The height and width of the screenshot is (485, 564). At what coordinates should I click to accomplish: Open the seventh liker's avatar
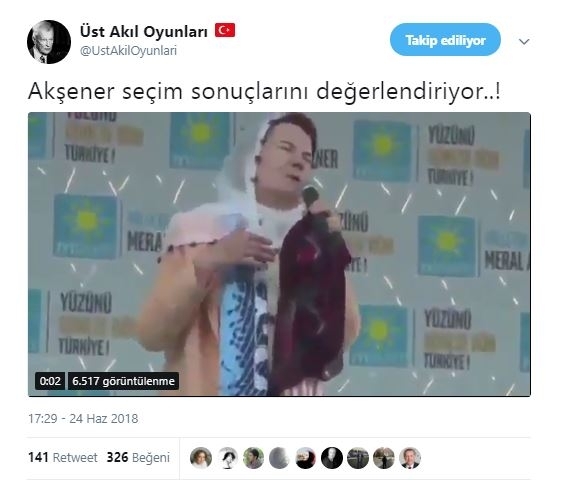[358, 458]
